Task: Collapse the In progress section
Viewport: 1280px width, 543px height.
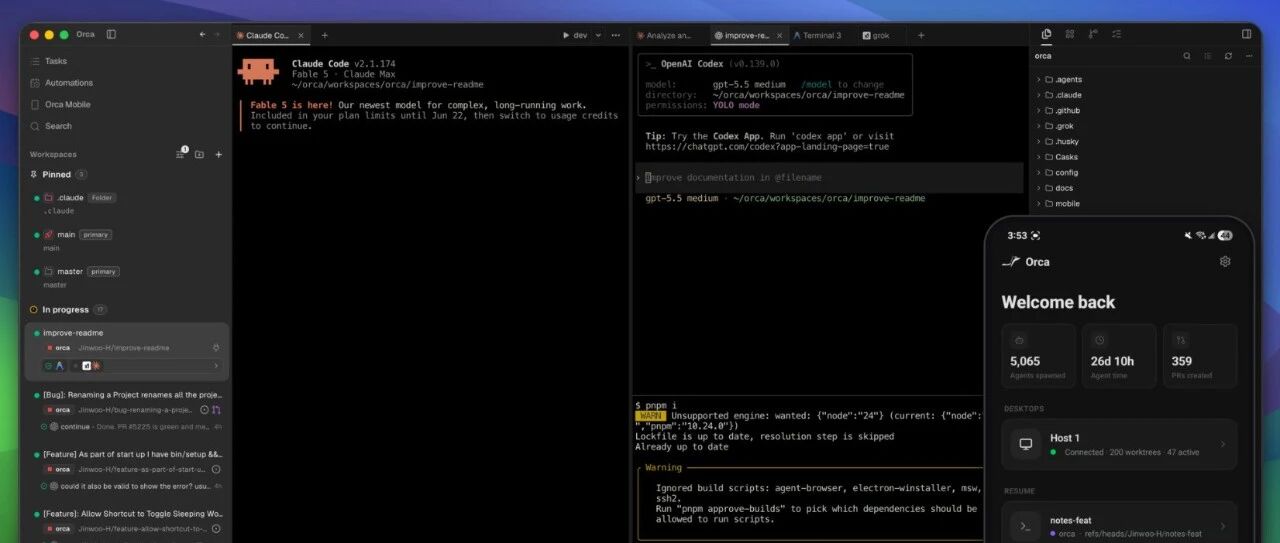Action: (67, 310)
